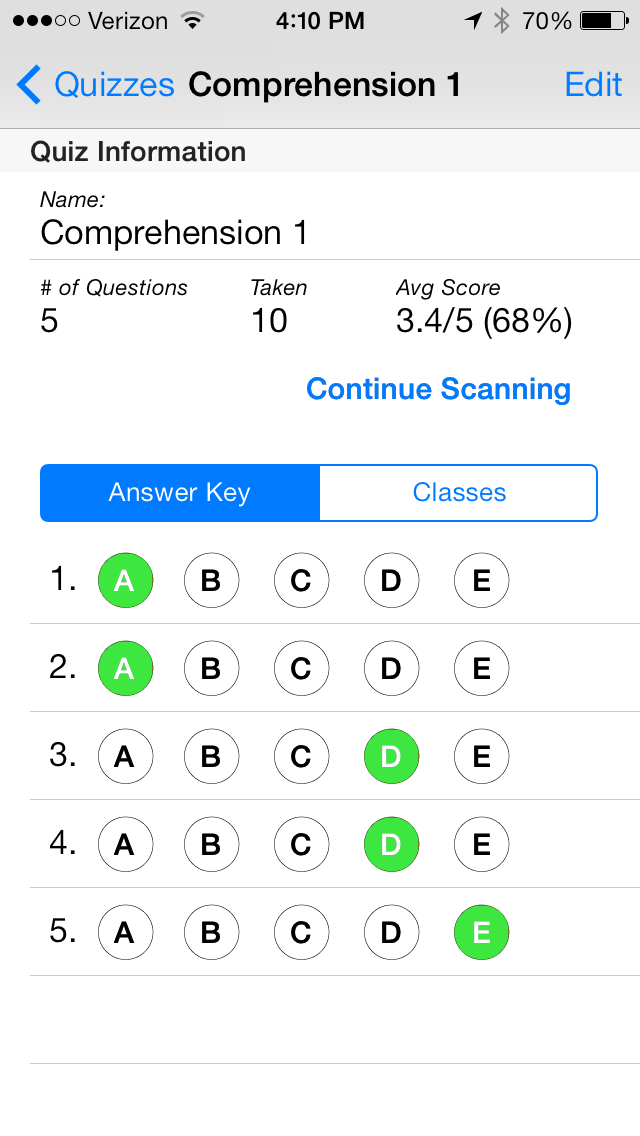Screen dimensions: 640x1136
Task: Tap the Wi-Fi icon in status bar
Action: (190, 21)
